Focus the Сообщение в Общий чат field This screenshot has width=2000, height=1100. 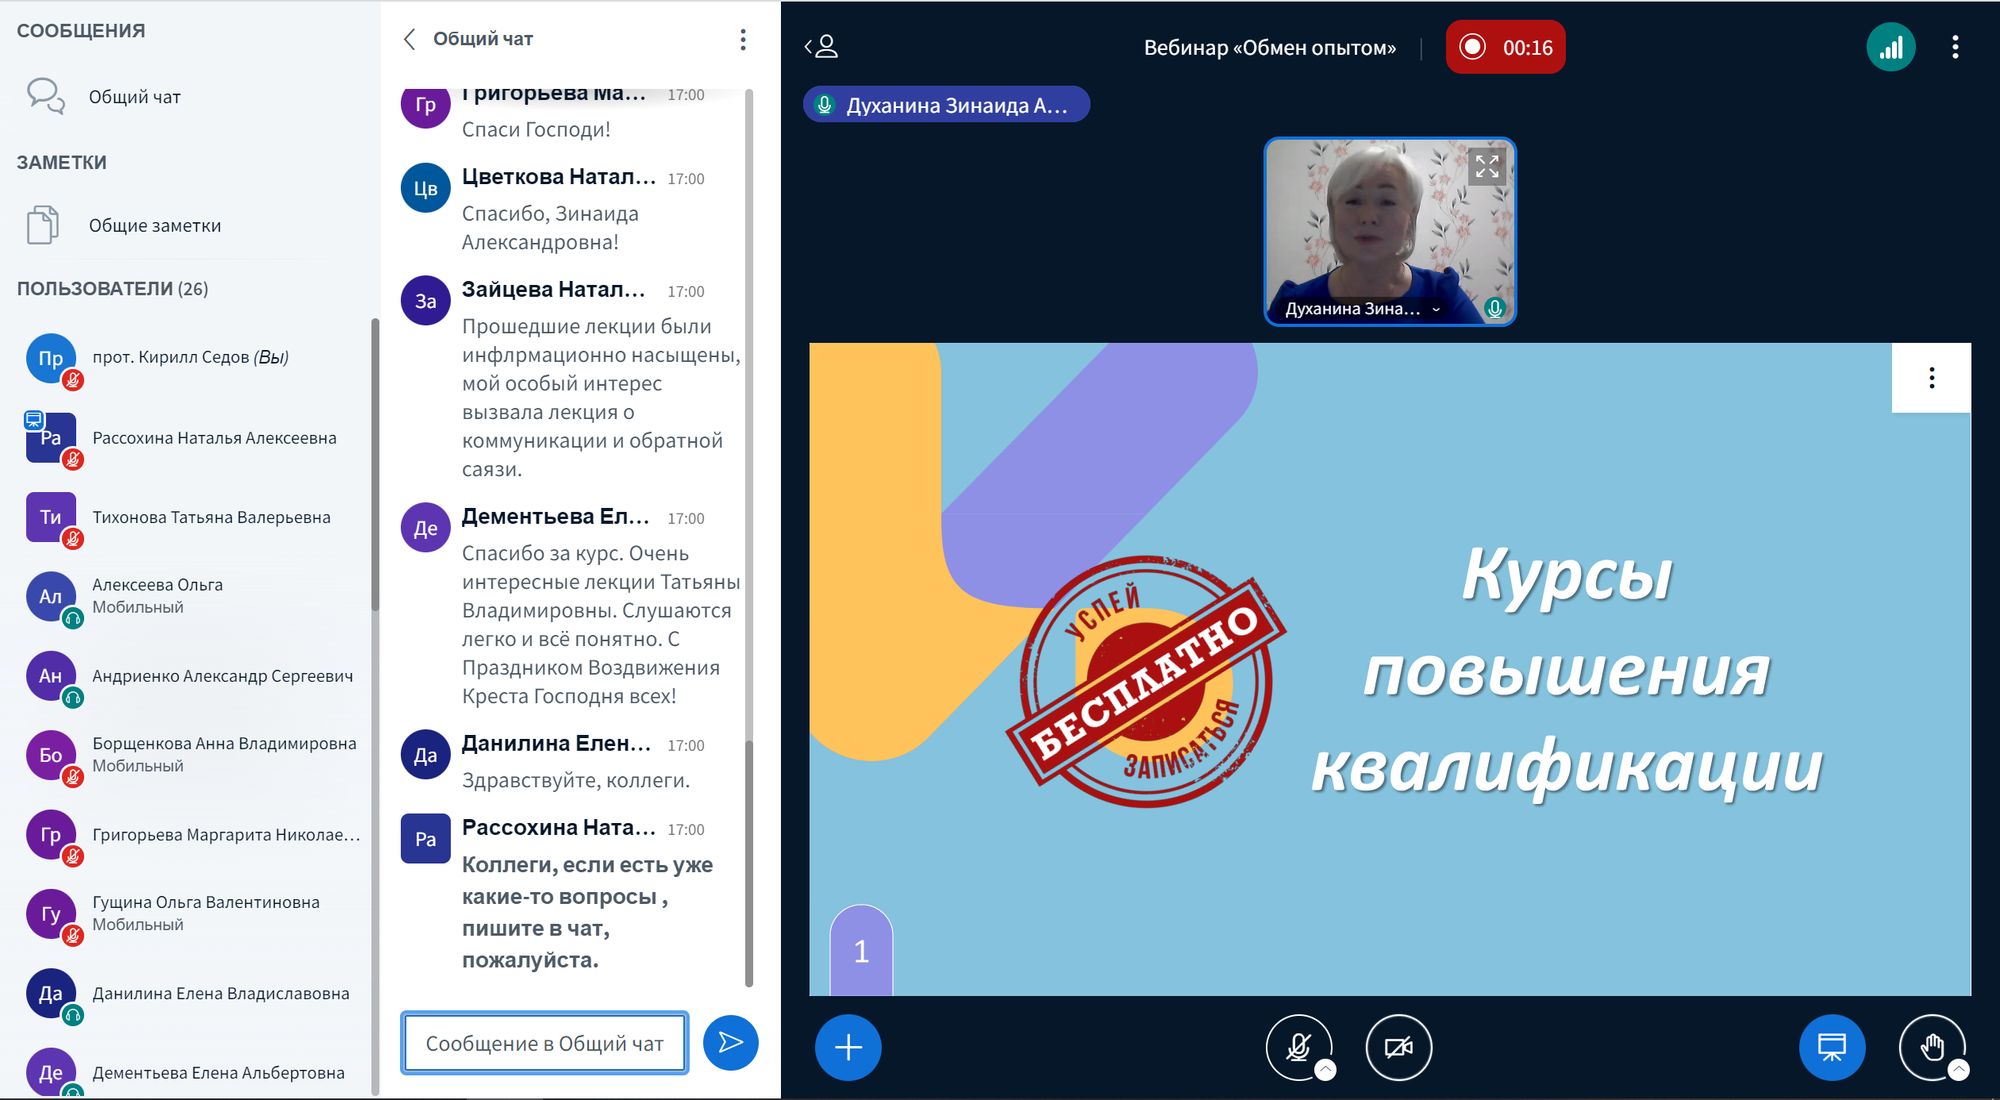pyautogui.click(x=545, y=1043)
